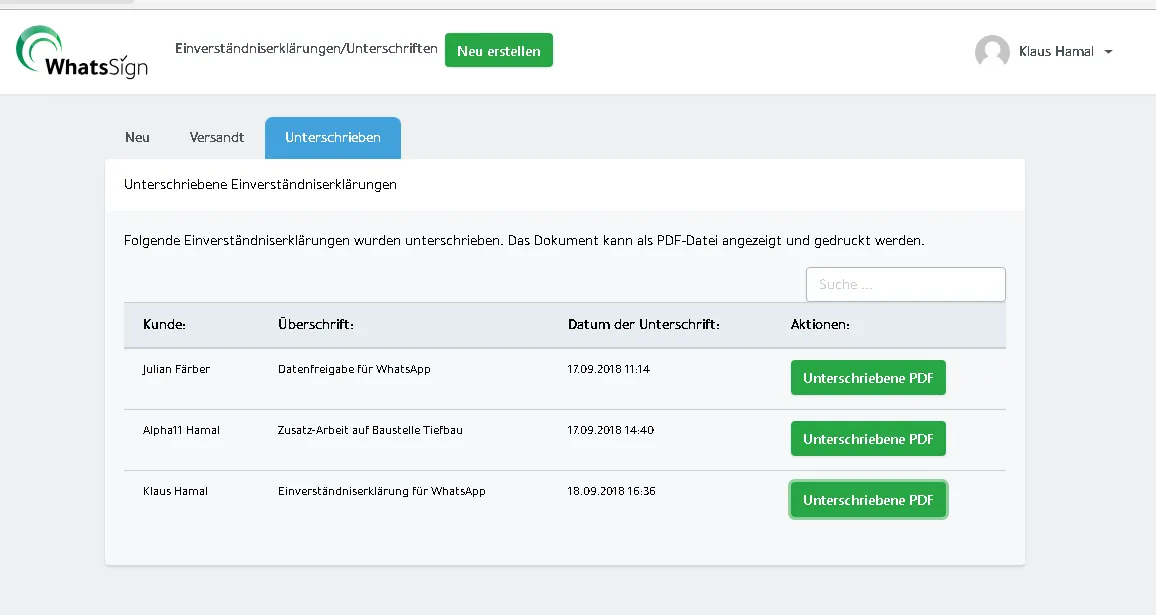Switch to the Neu tab
The height and width of the screenshot is (615, 1156).
(x=137, y=138)
